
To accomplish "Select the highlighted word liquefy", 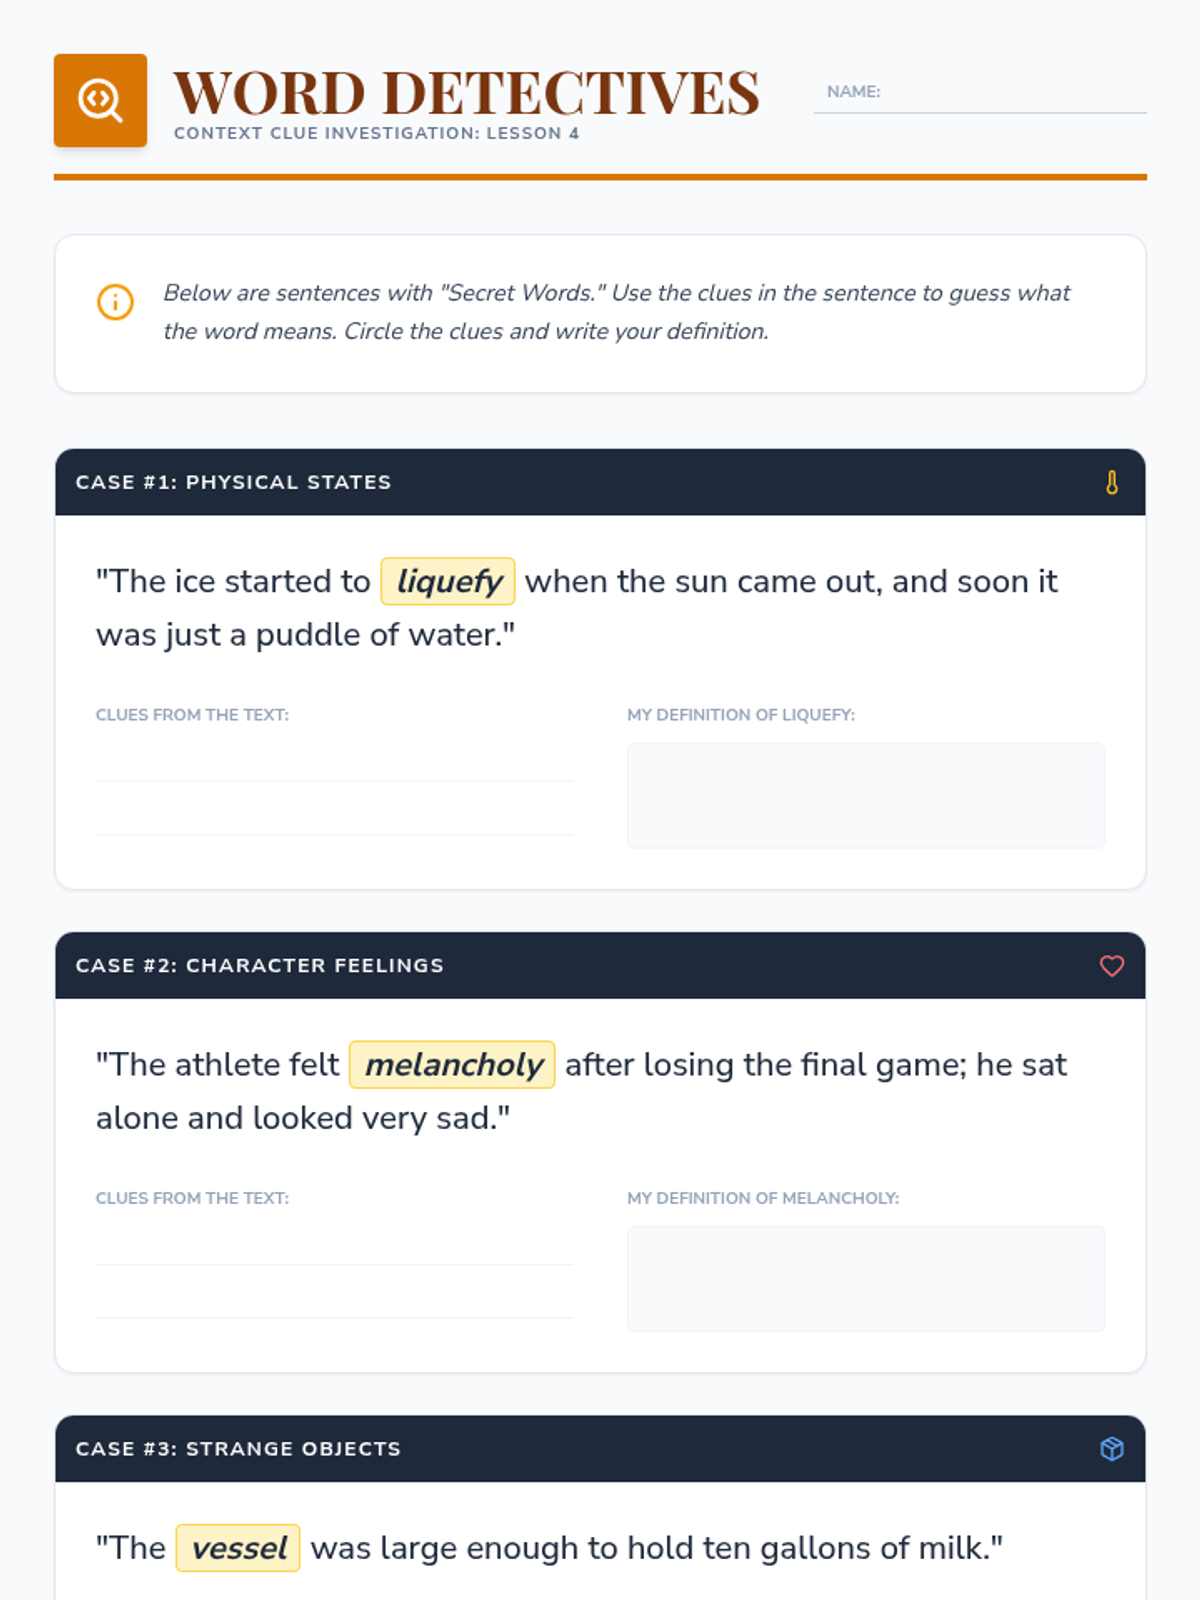I will tap(448, 581).
